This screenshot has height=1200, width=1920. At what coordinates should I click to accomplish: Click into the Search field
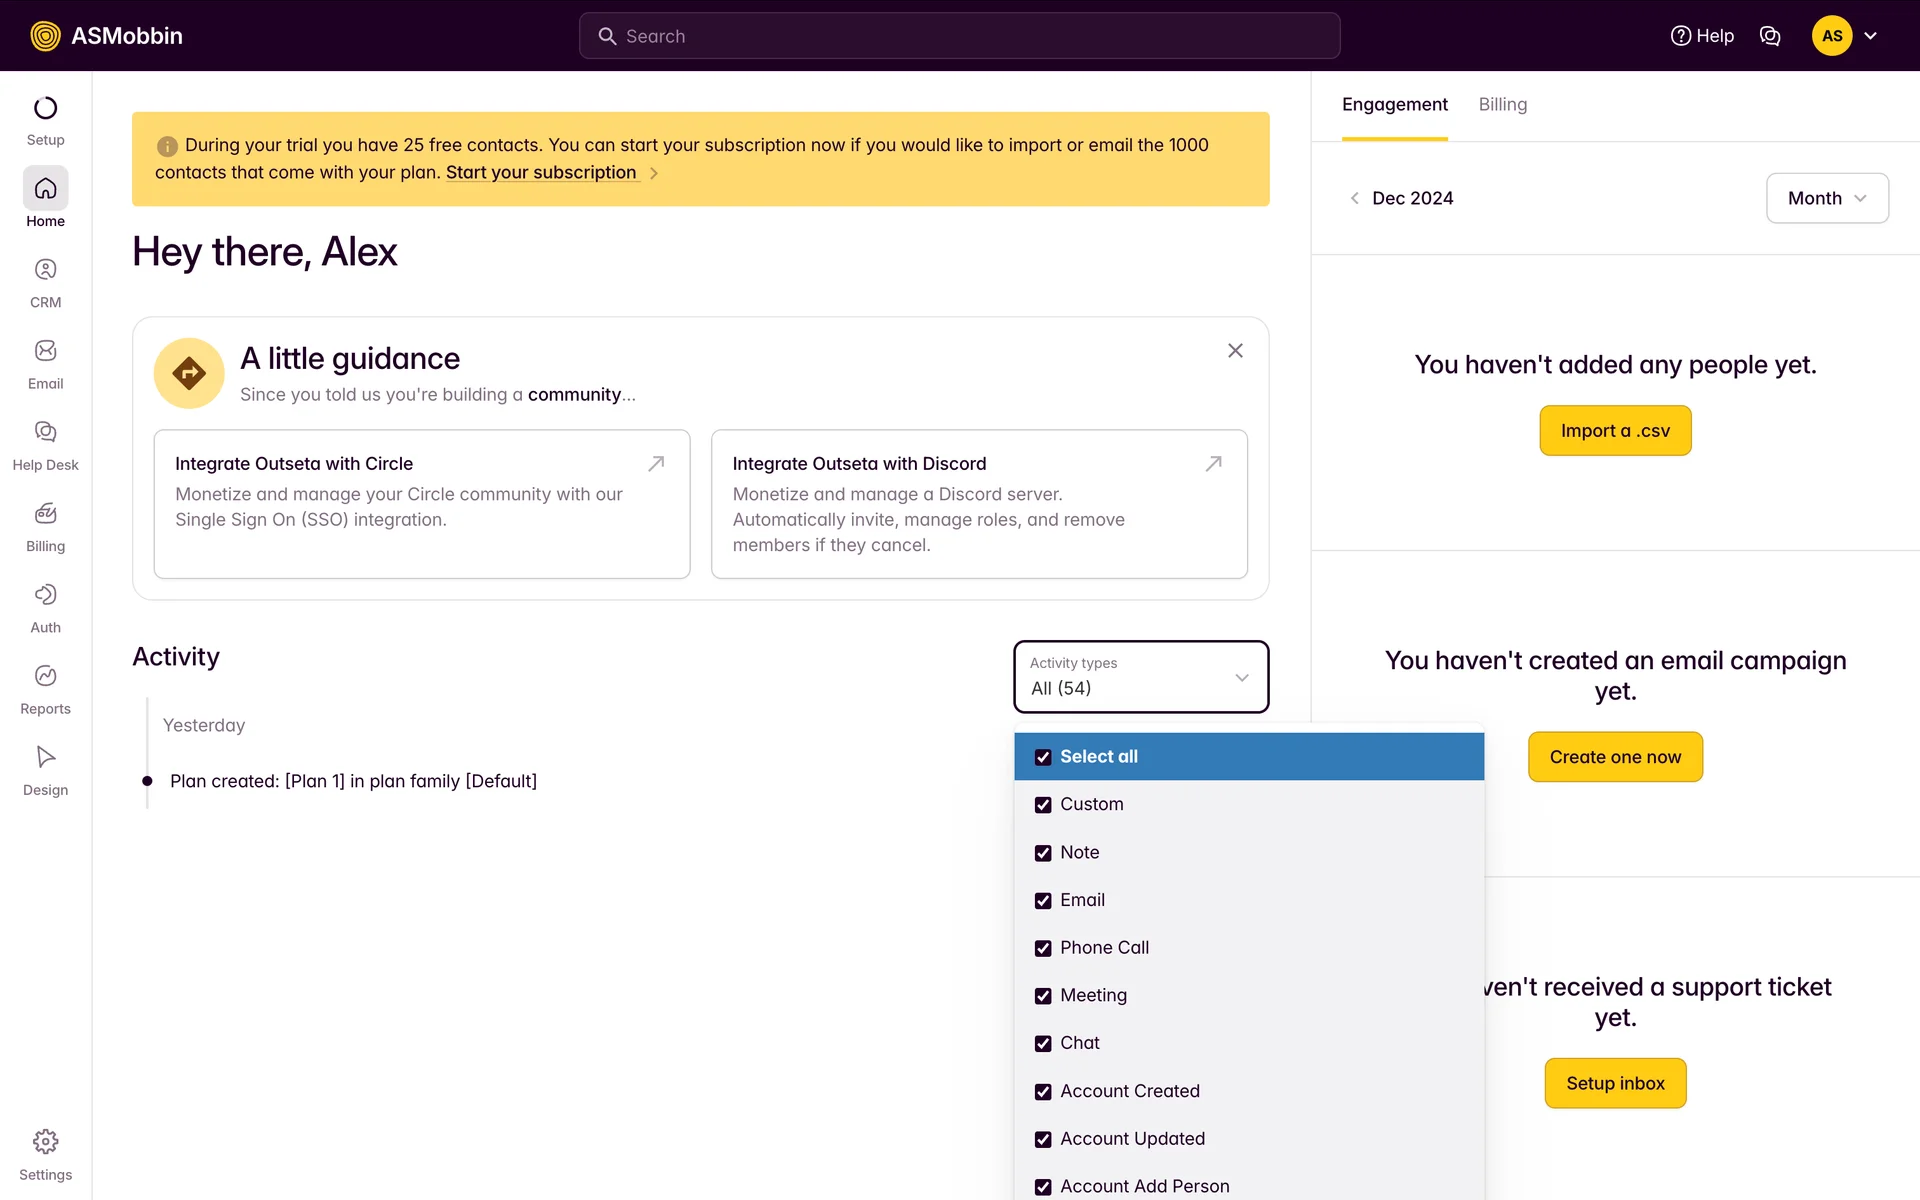(x=960, y=36)
